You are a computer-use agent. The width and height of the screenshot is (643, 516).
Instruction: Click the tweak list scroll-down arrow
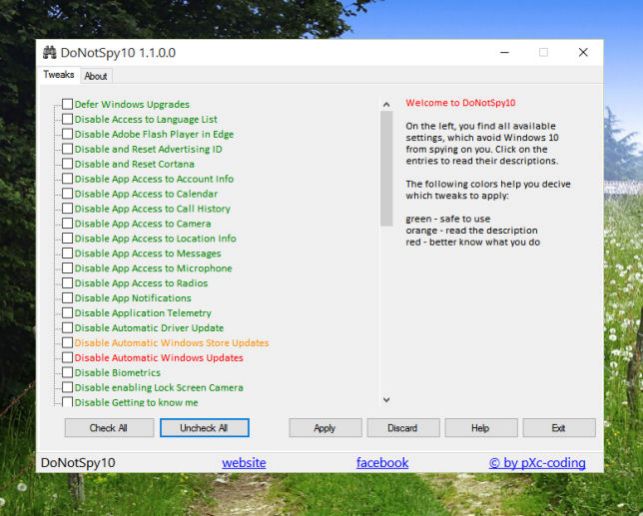click(386, 400)
